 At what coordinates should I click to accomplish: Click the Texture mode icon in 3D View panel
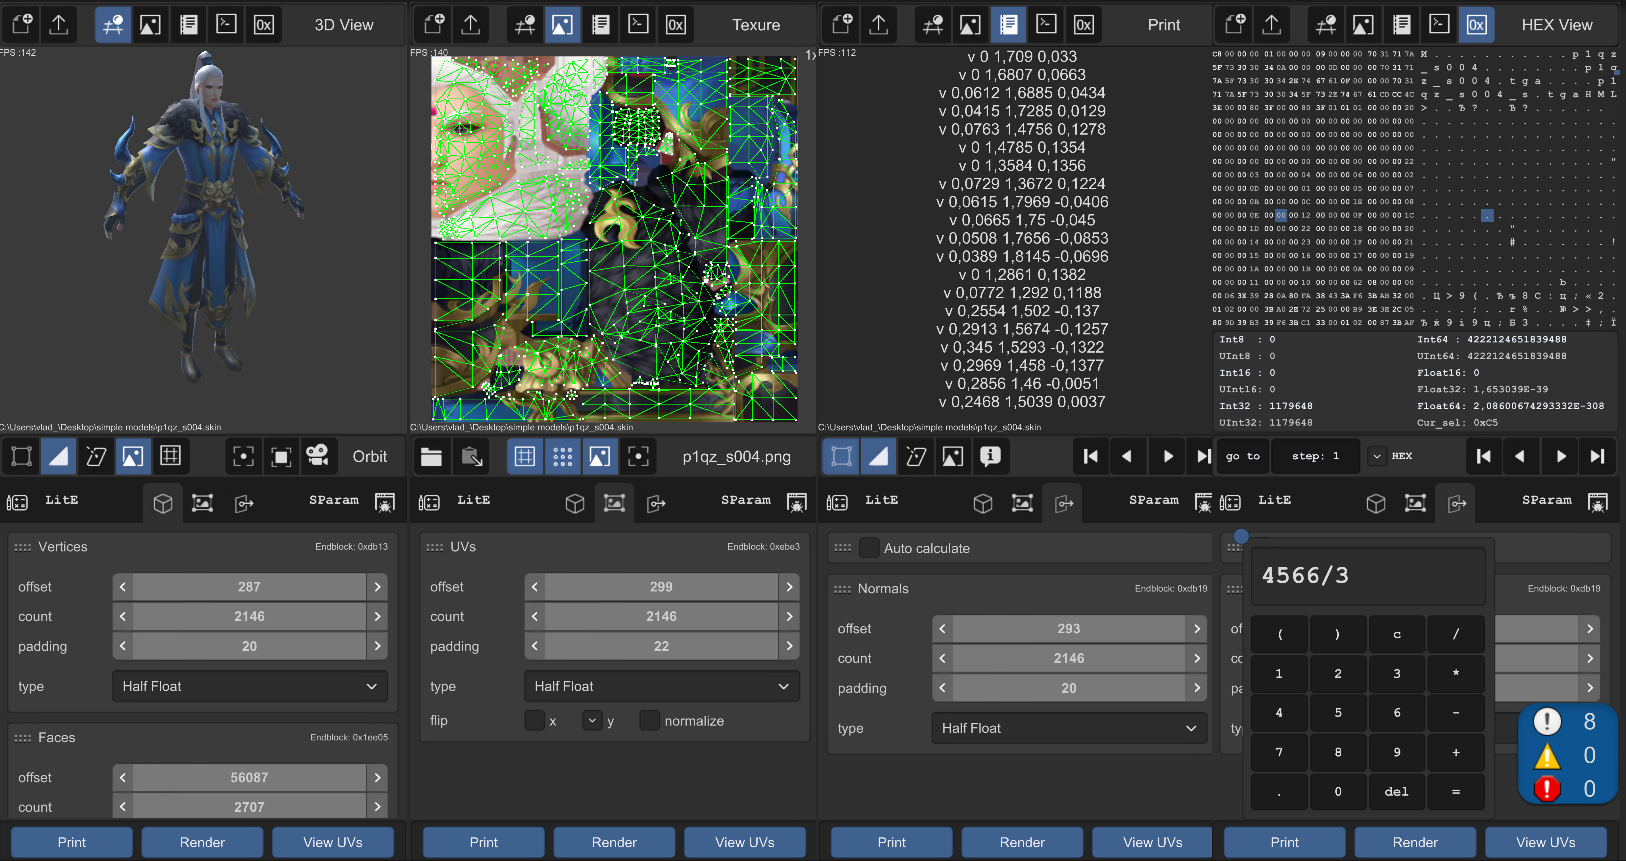tap(150, 25)
